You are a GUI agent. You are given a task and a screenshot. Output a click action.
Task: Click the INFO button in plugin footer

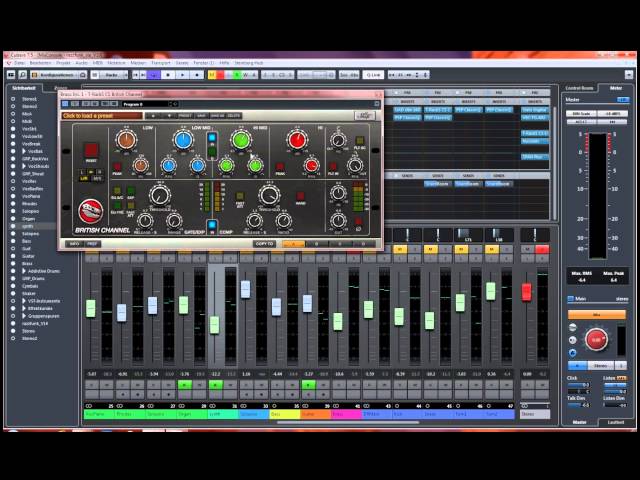[x=74, y=244]
